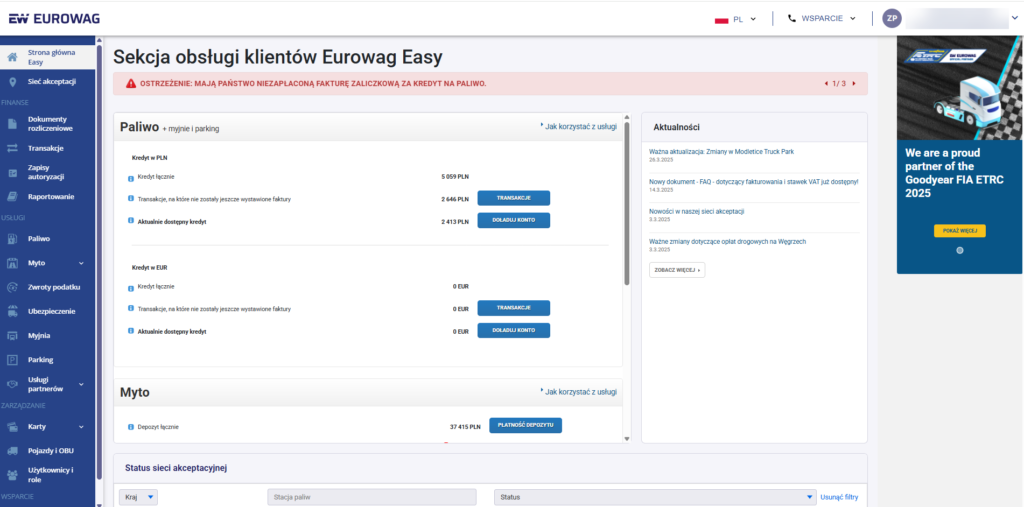Click the banner carousel dot indicator
The width and height of the screenshot is (1024, 507).
point(959,250)
